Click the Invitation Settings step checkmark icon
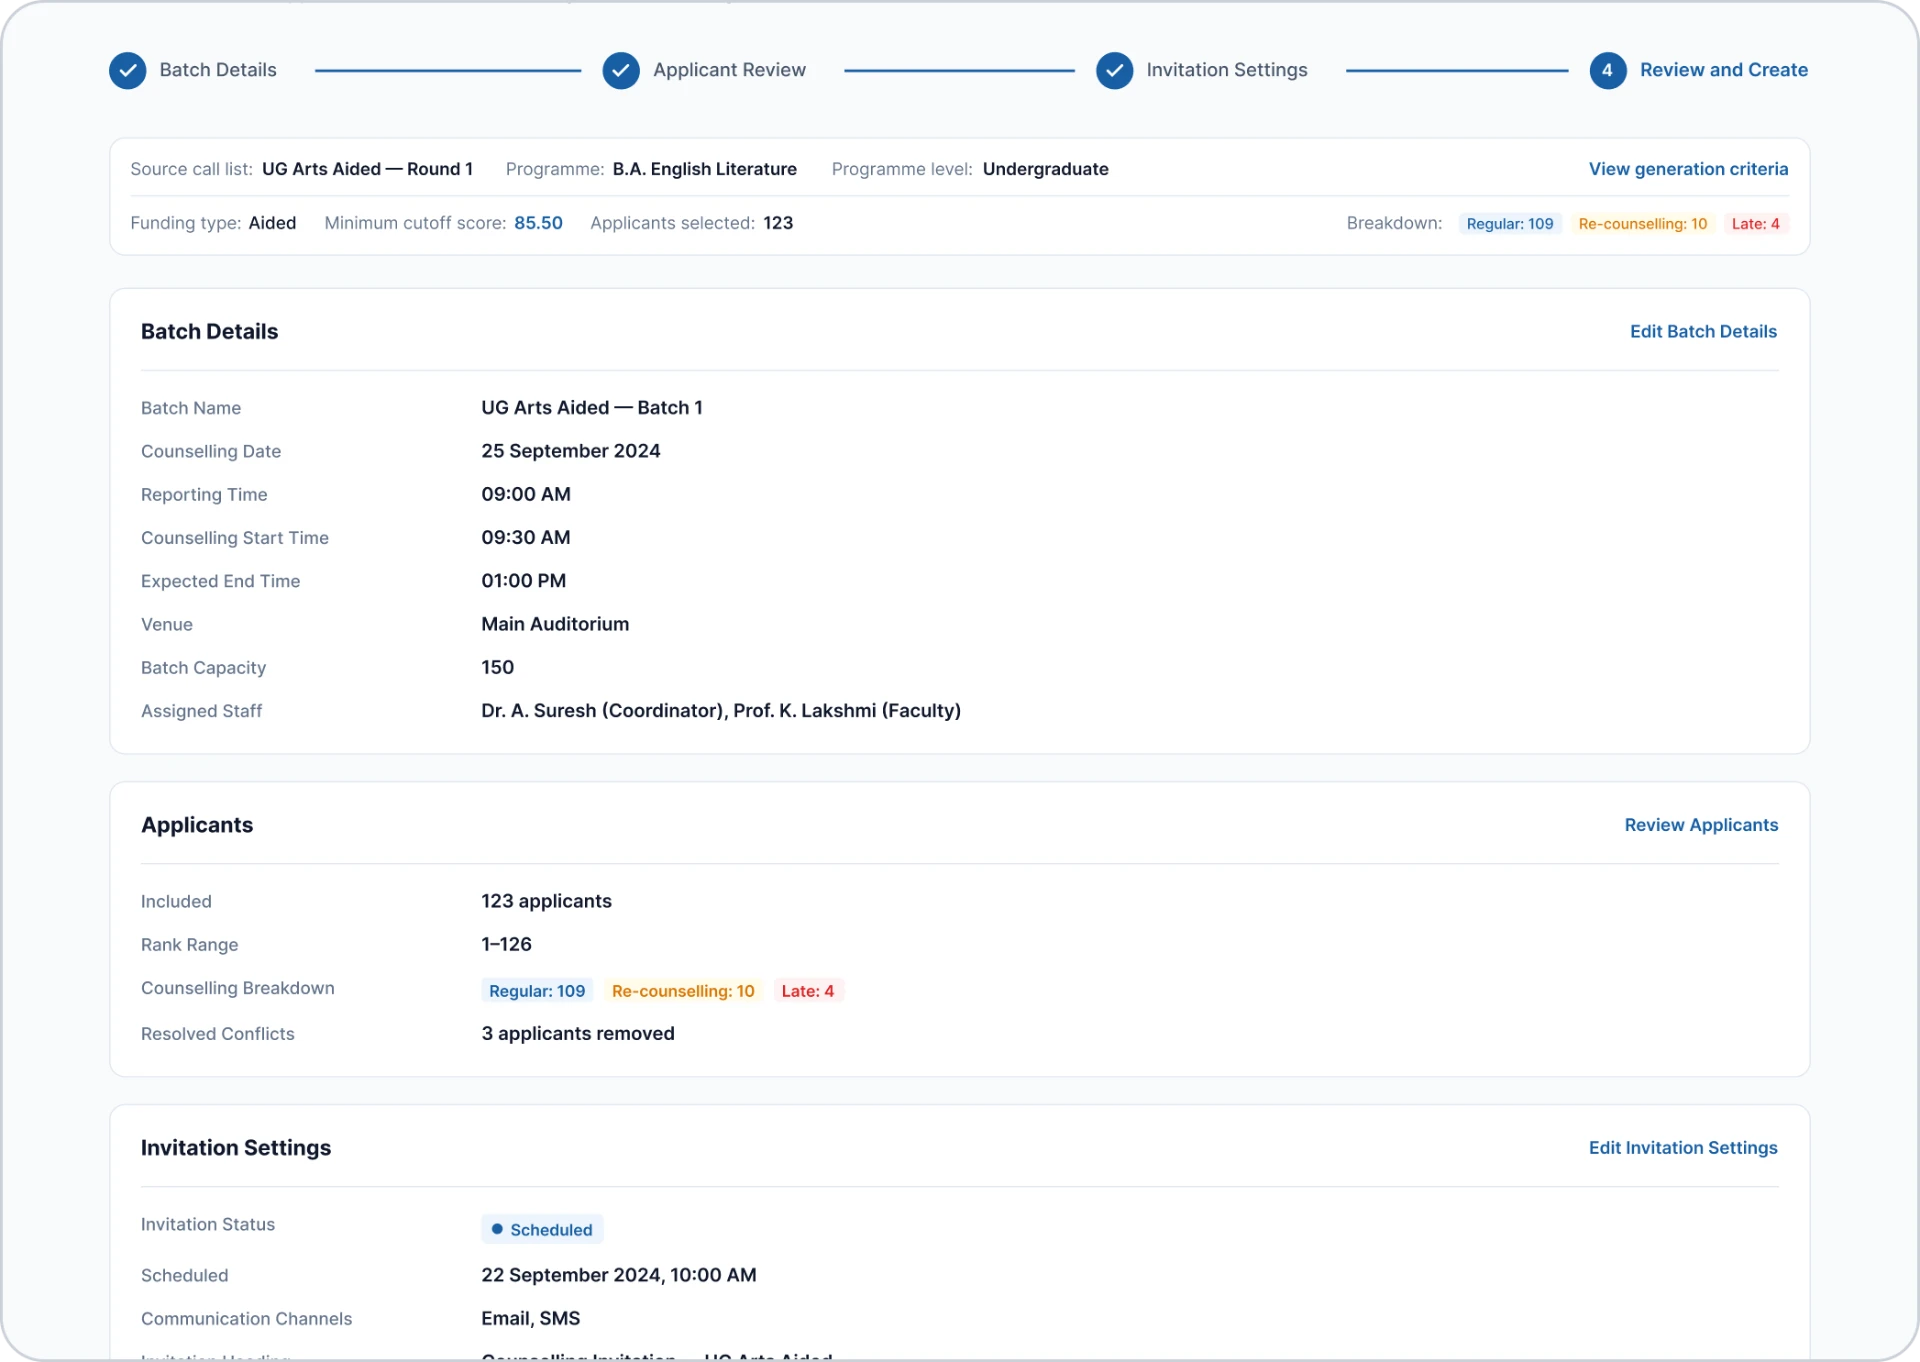This screenshot has height=1362, width=1920. coord(1114,71)
